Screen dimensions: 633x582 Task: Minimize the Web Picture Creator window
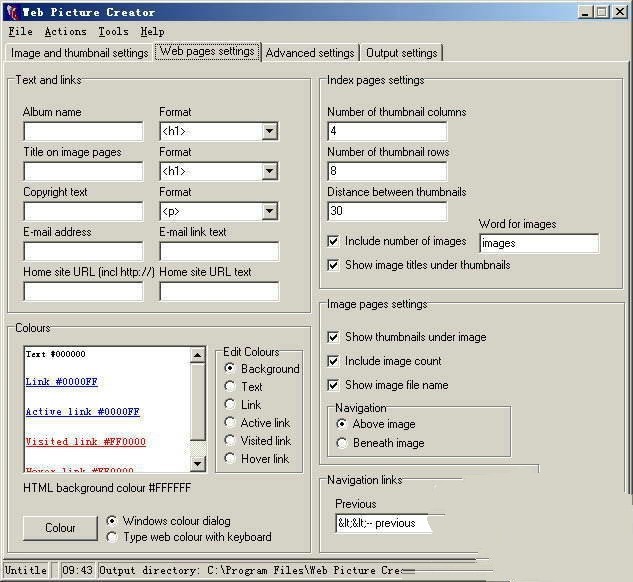tap(585, 12)
